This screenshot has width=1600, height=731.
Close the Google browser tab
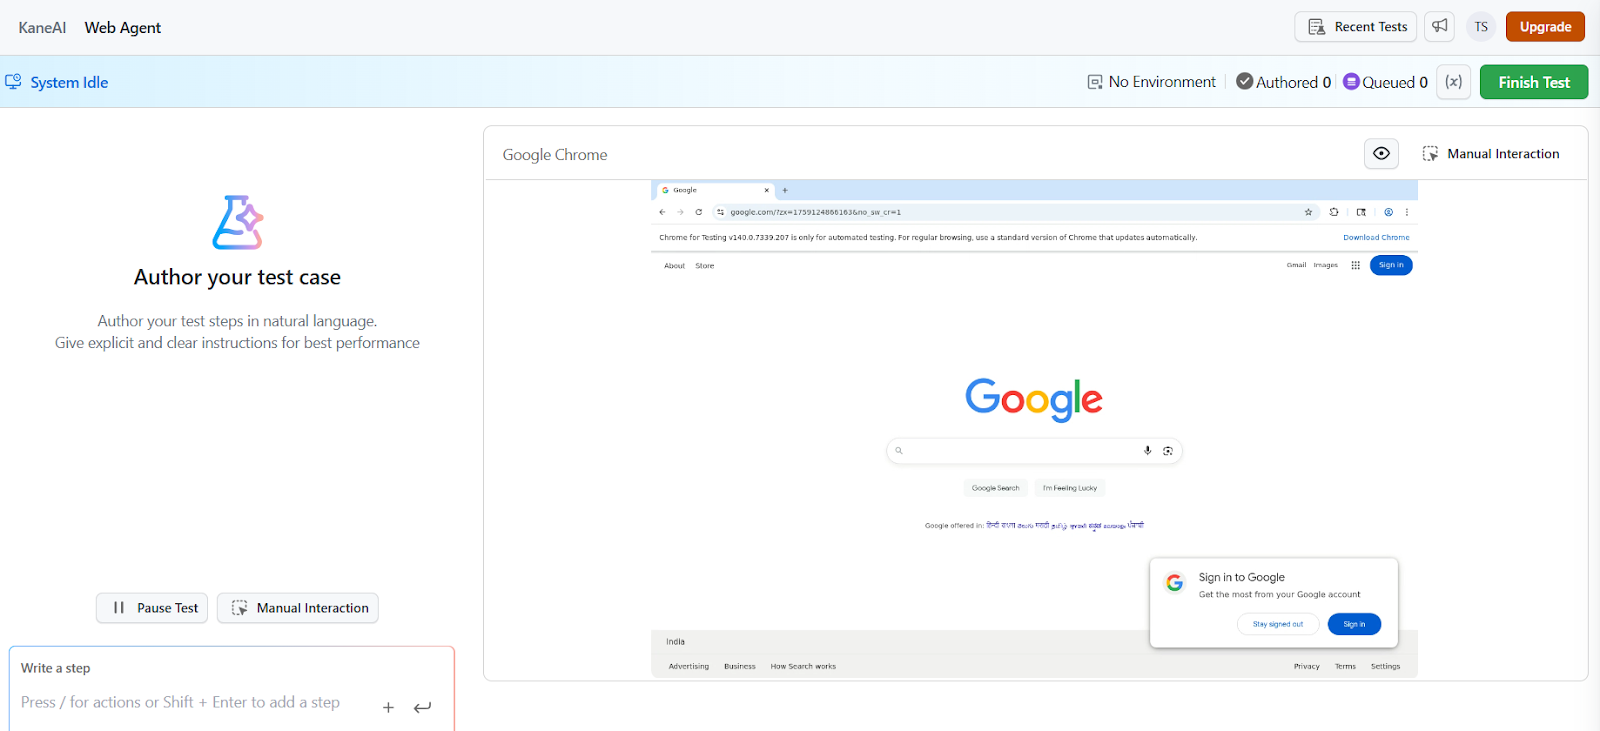[767, 190]
